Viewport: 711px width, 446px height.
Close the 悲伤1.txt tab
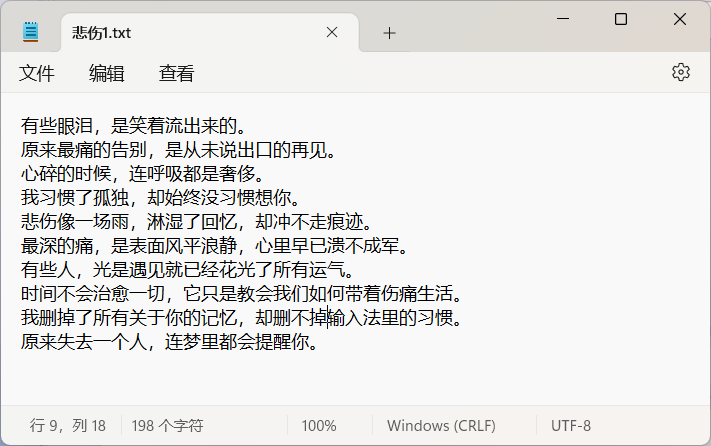coord(332,32)
